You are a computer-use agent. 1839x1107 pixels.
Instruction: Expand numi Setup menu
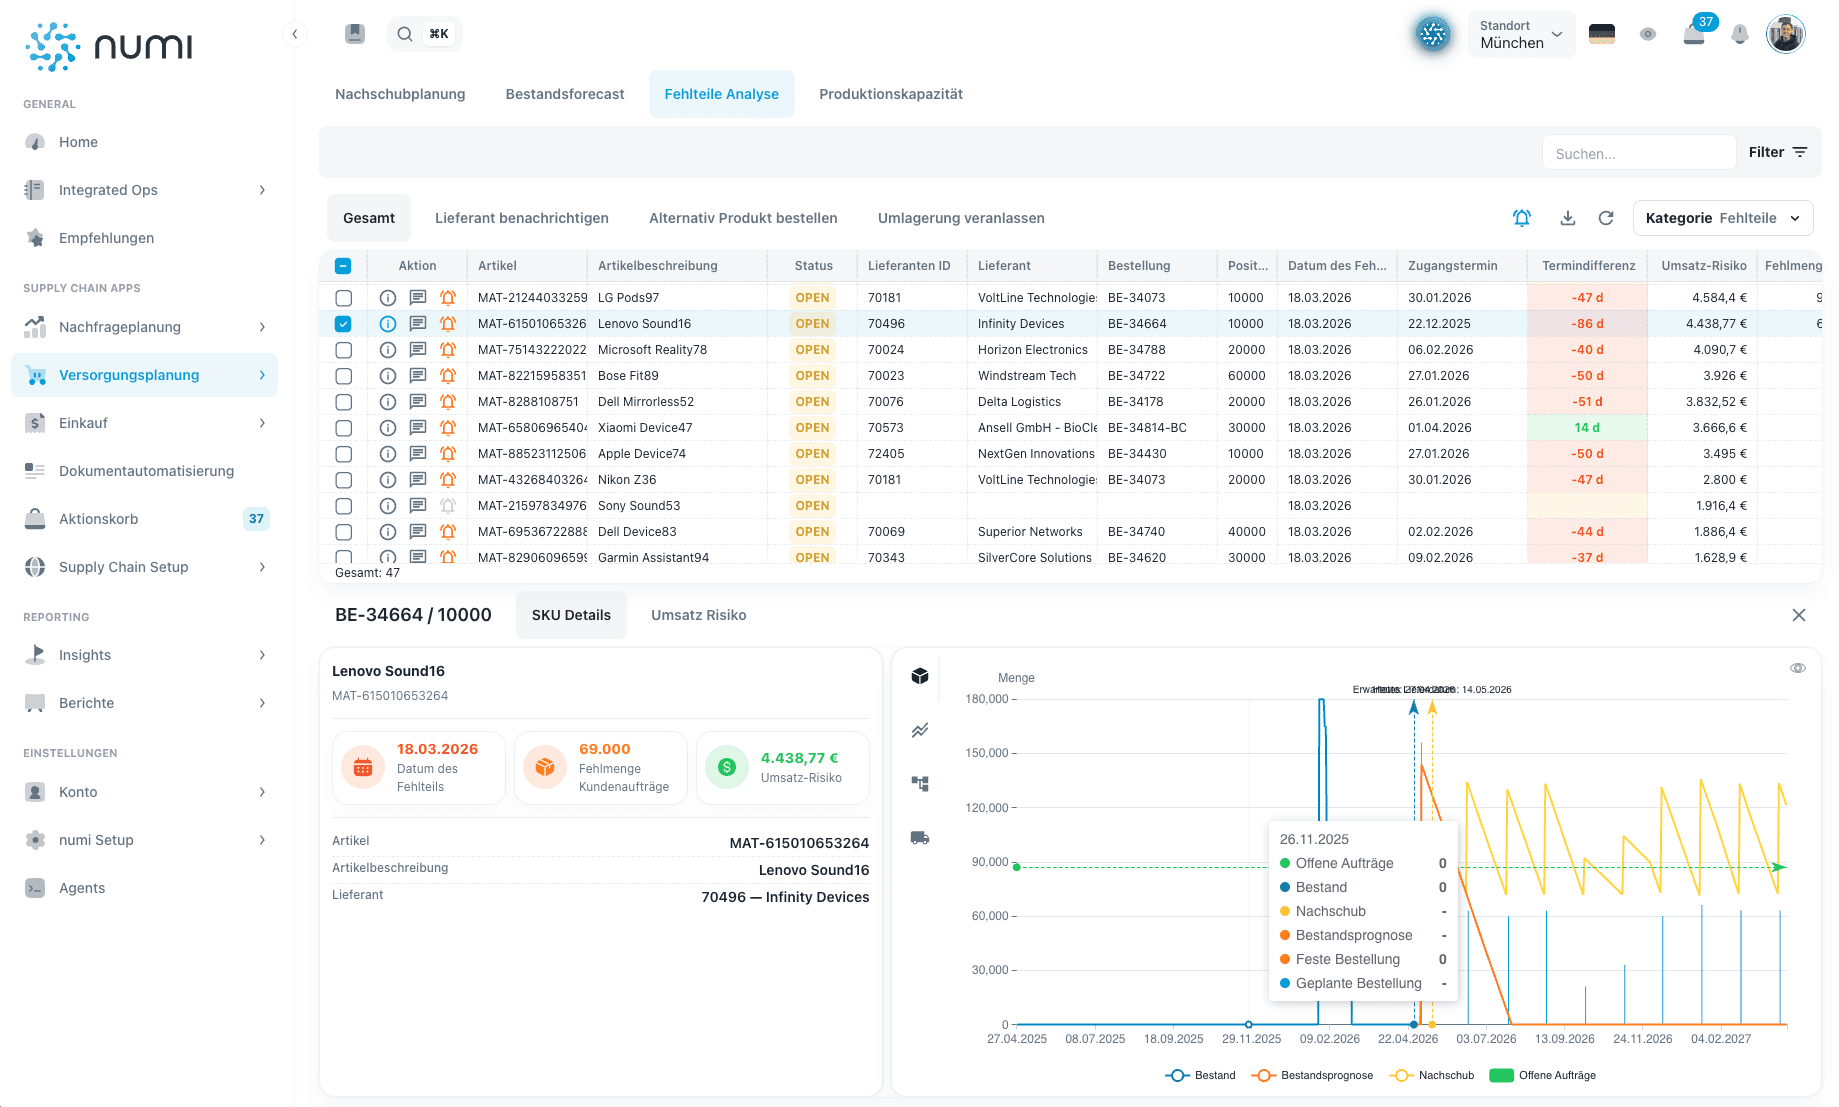click(144, 840)
